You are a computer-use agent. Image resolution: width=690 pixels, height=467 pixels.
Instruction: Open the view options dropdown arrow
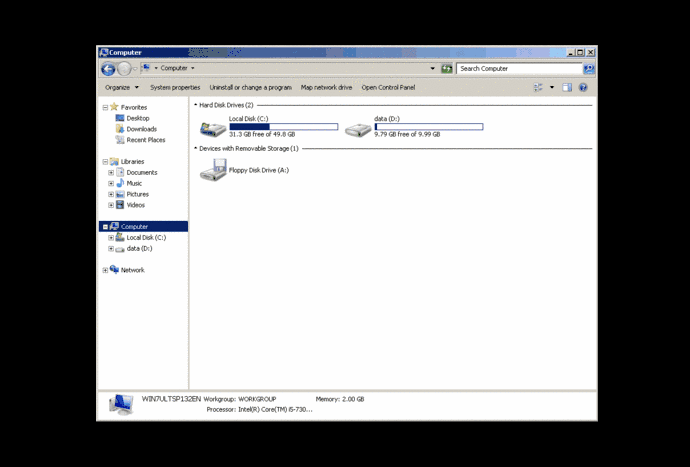pos(552,87)
